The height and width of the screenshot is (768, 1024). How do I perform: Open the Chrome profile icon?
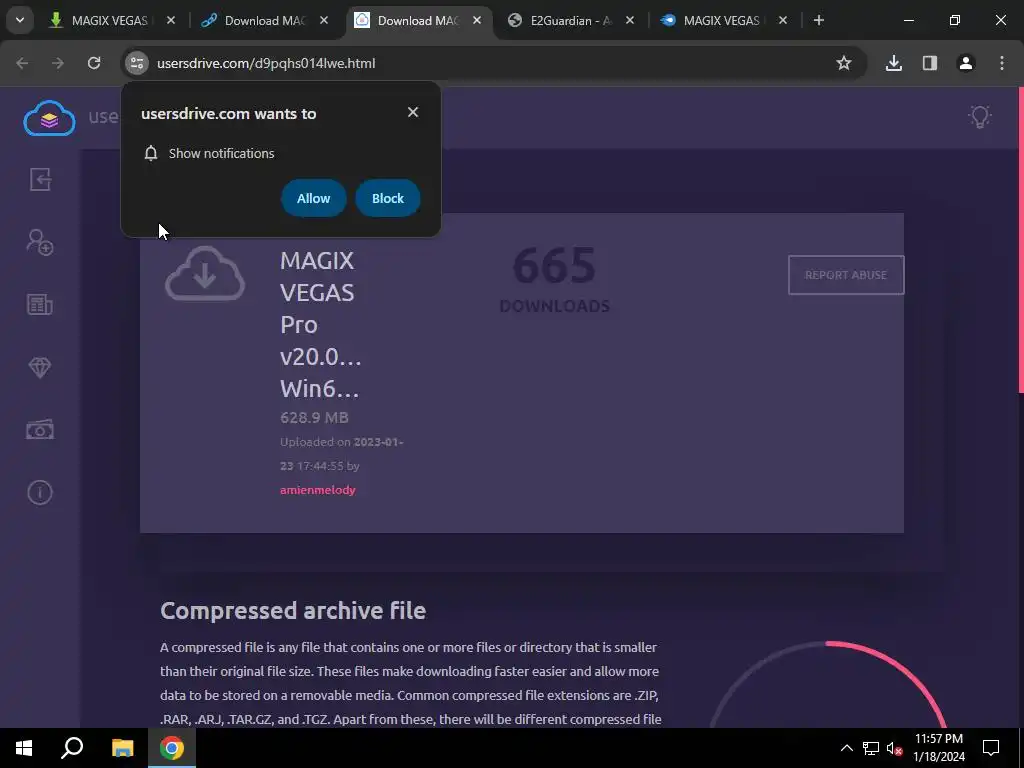click(966, 63)
